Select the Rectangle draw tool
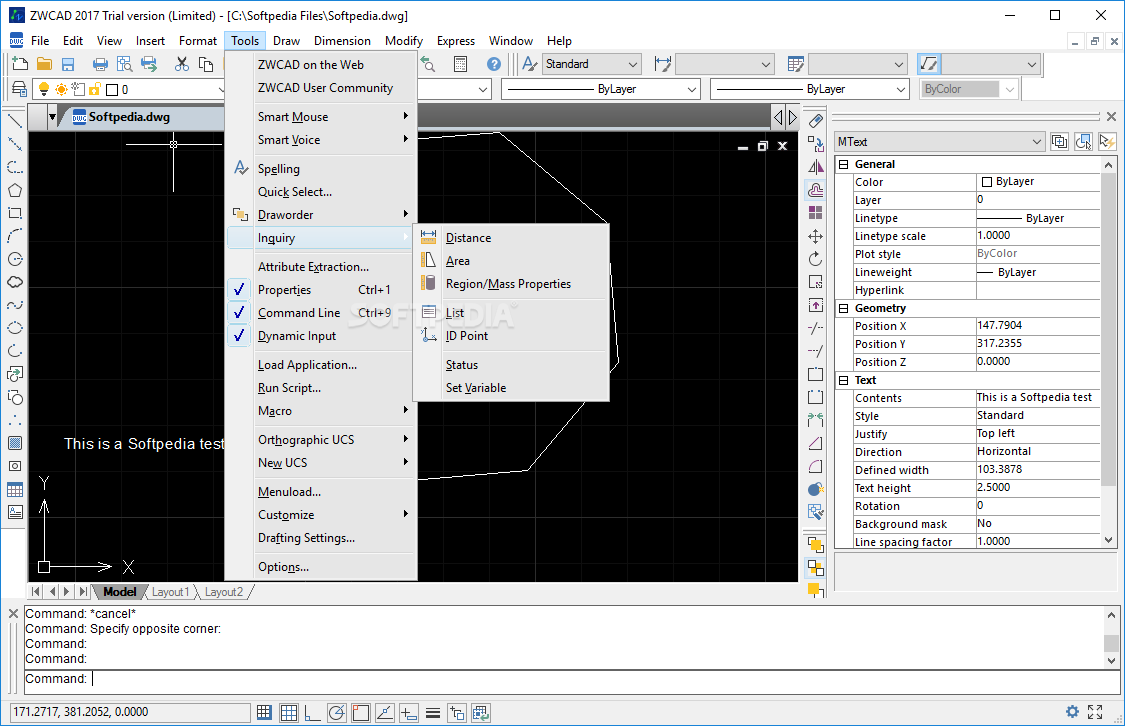 pyautogui.click(x=14, y=213)
